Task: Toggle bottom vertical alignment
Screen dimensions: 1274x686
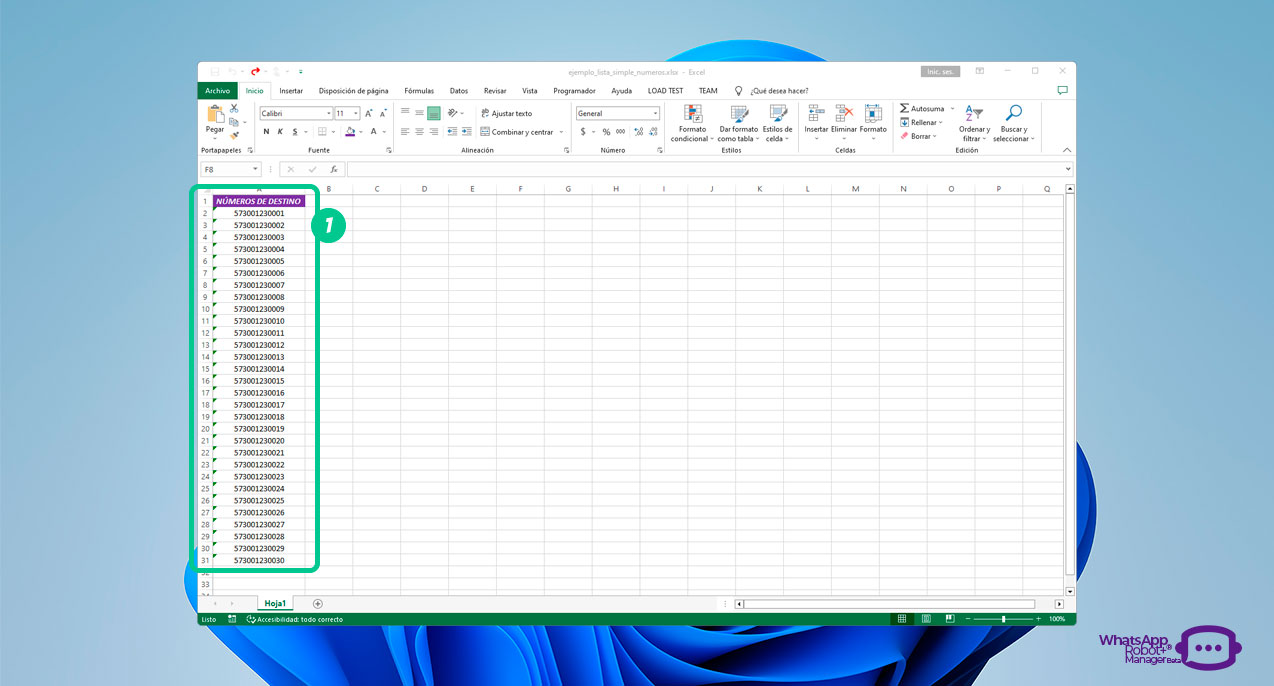Action: 434,114
